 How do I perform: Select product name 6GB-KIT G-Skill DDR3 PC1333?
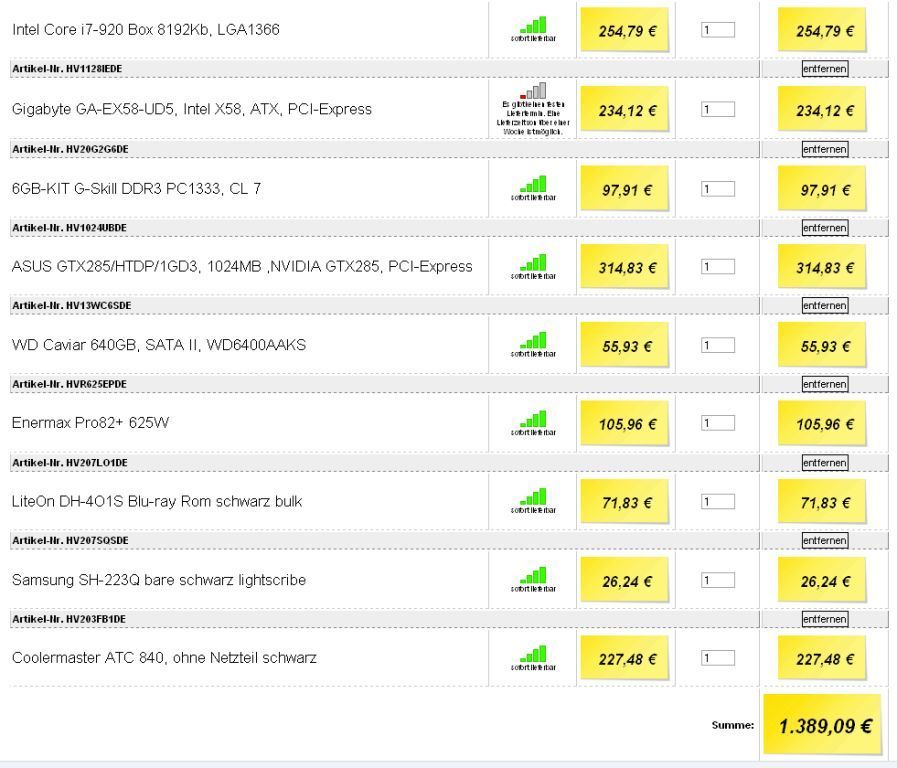[x=136, y=189]
